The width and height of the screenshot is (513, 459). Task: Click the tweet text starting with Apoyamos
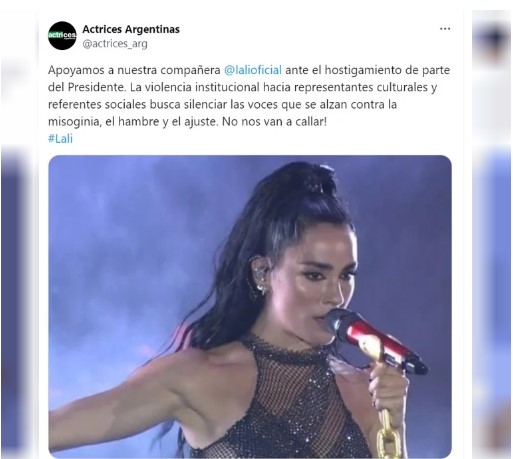click(x=249, y=96)
